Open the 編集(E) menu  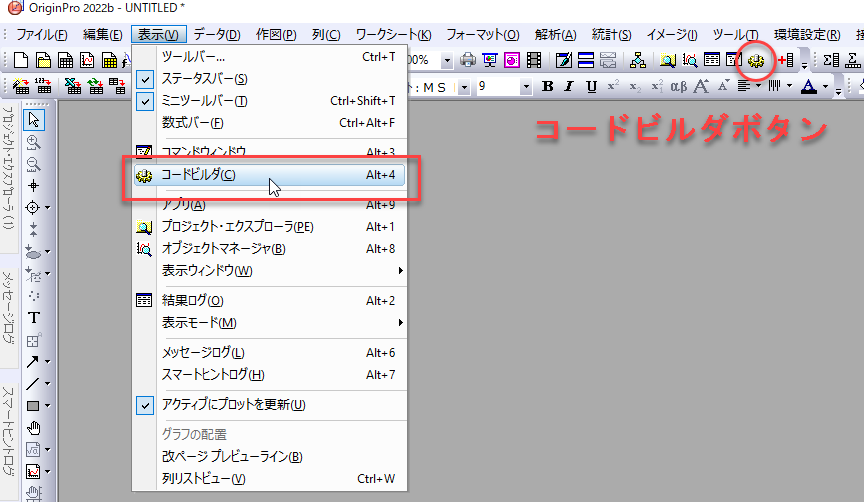[x=102, y=35]
